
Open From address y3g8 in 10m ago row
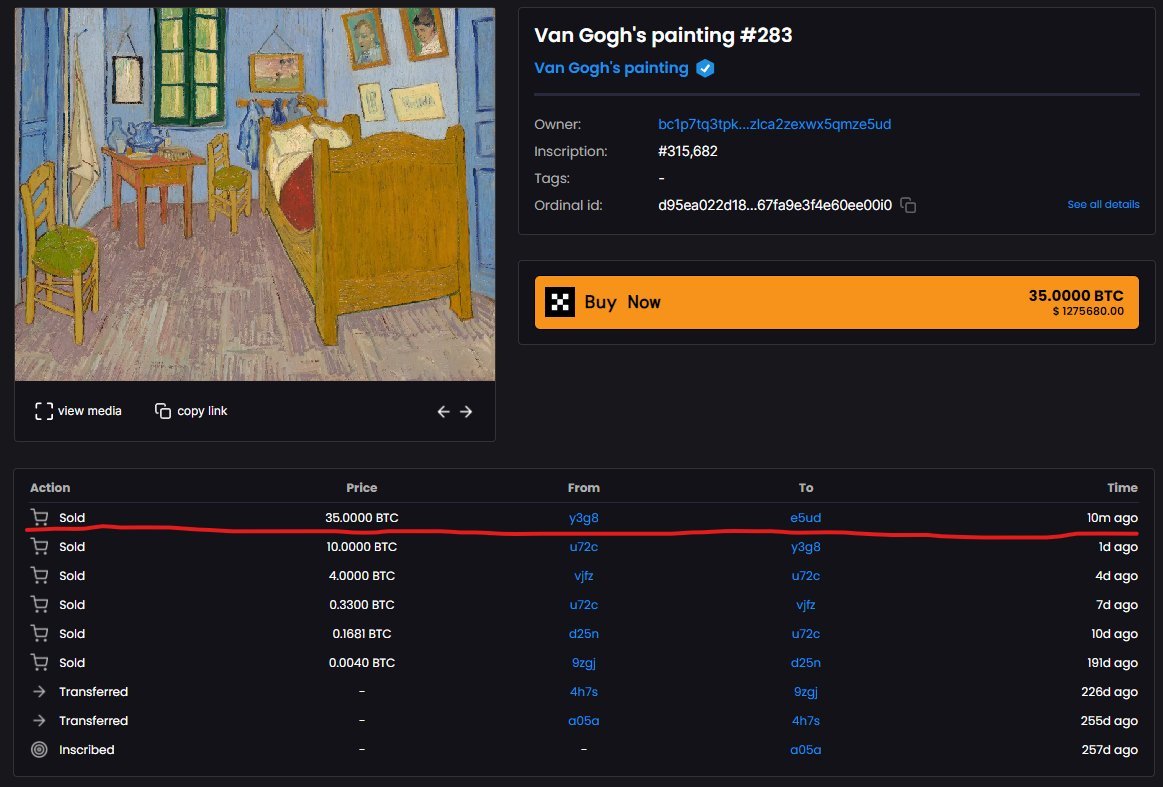[584, 518]
